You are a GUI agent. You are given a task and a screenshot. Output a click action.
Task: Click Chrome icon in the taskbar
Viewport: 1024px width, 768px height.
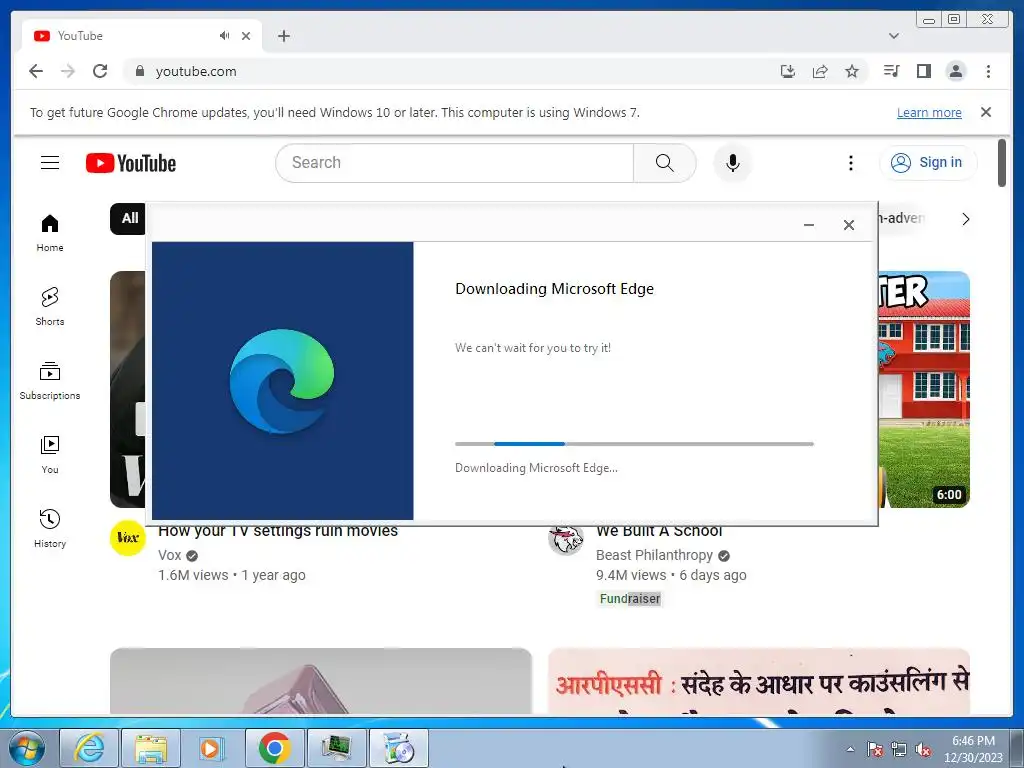(x=274, y=748)
